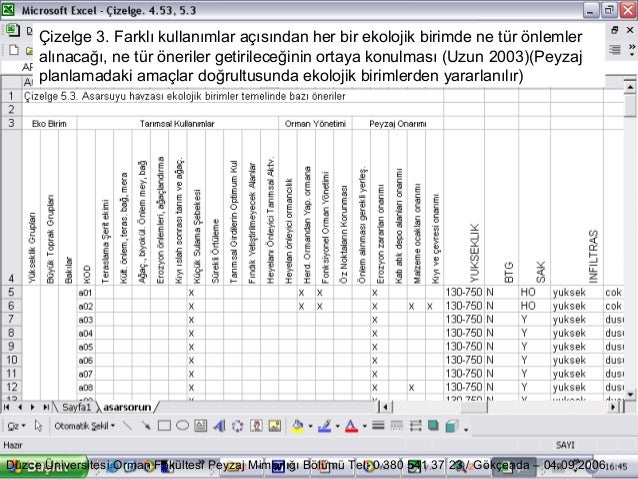The image size is (638, 479).
Task: Select row header 3
Action: (11, 123)
